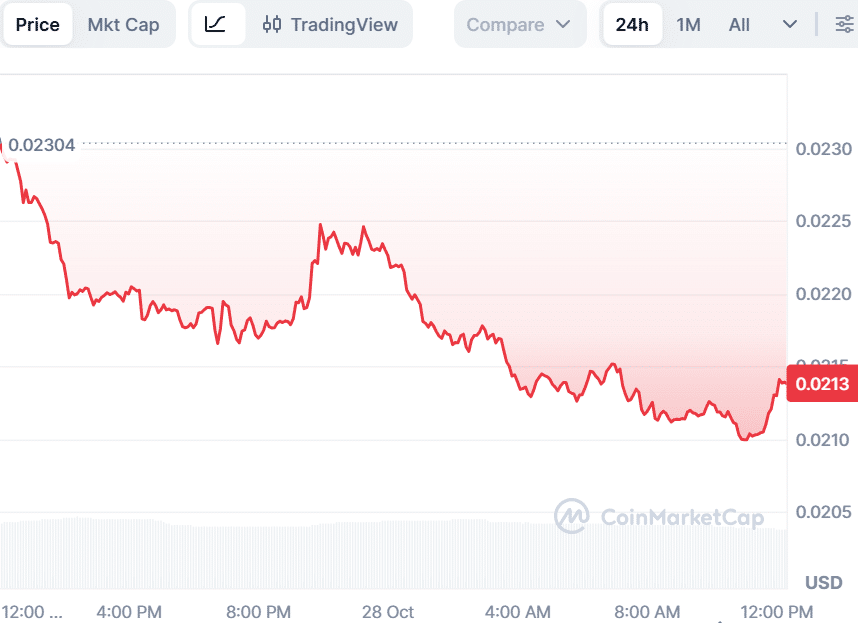The image size is (858, 623).
Task: Click the CoinMarketCap watermark text
Action: coord(682,517)
